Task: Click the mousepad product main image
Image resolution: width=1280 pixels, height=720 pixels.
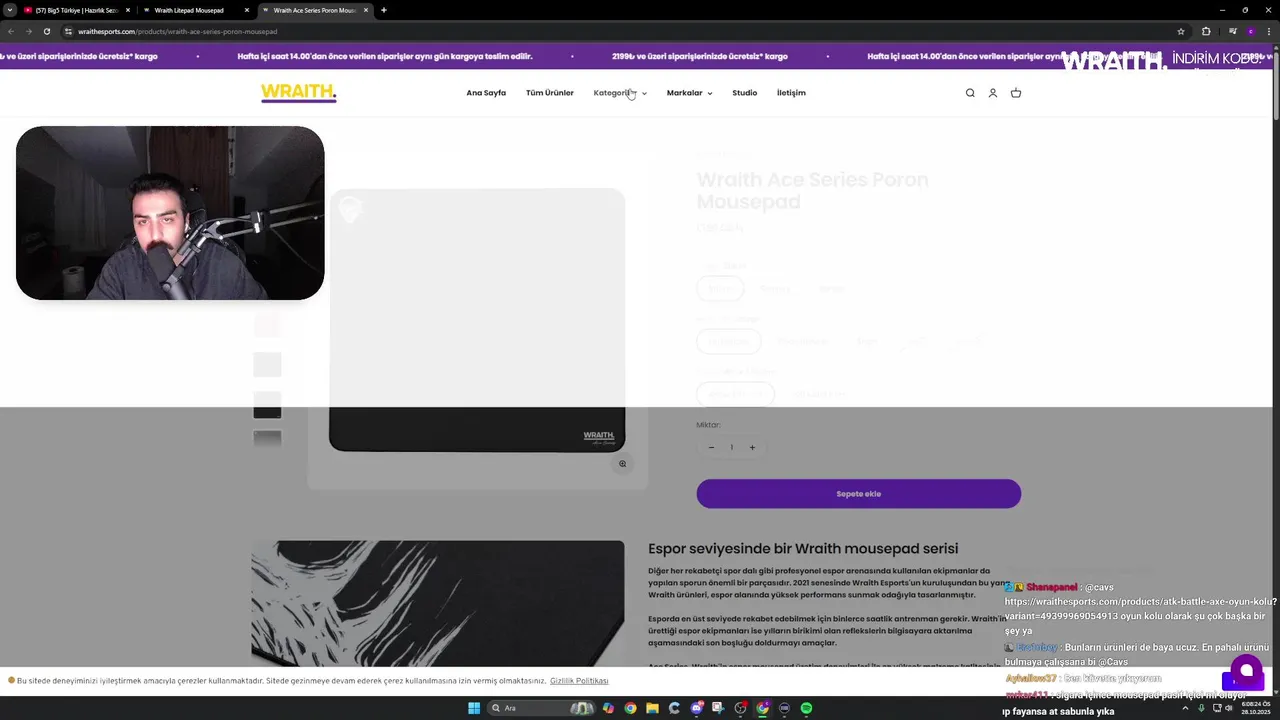Action: pos(477,320)
